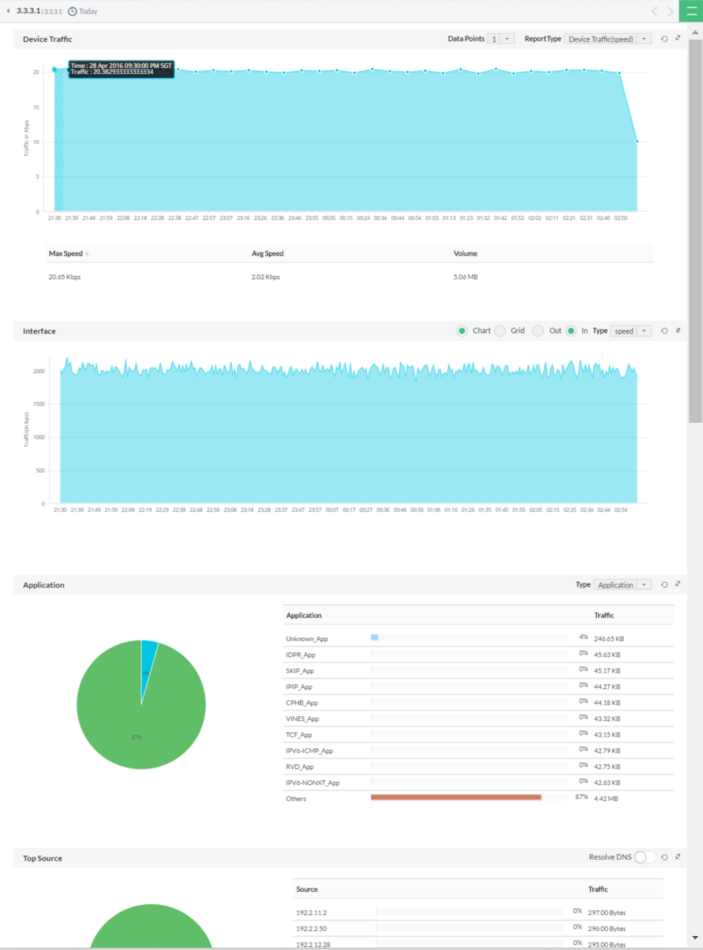Screen dimensions: 703x950
Task: Click the Traffic column header in Application table
Action: (604, 615)
